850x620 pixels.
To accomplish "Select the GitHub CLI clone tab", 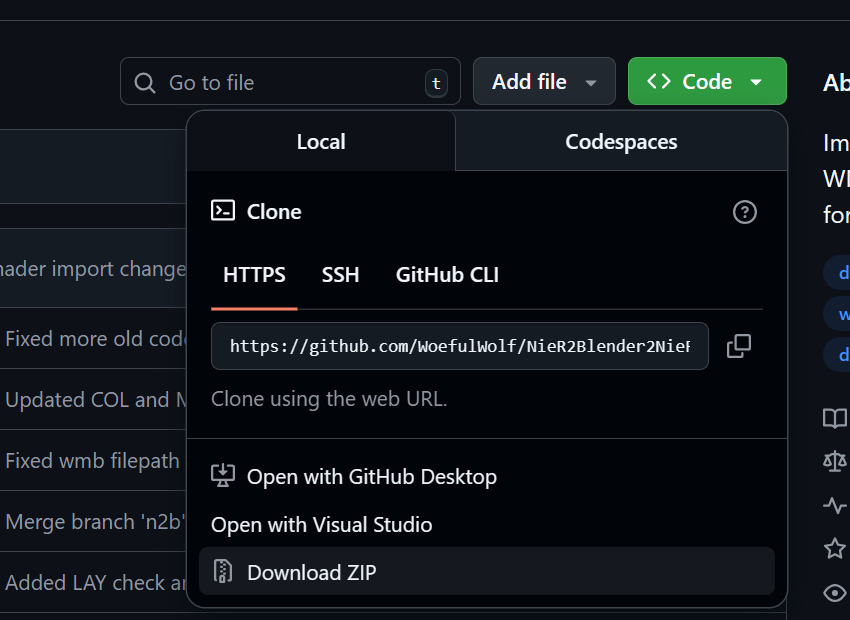I will pyautogui.click(x=447, y=275).
